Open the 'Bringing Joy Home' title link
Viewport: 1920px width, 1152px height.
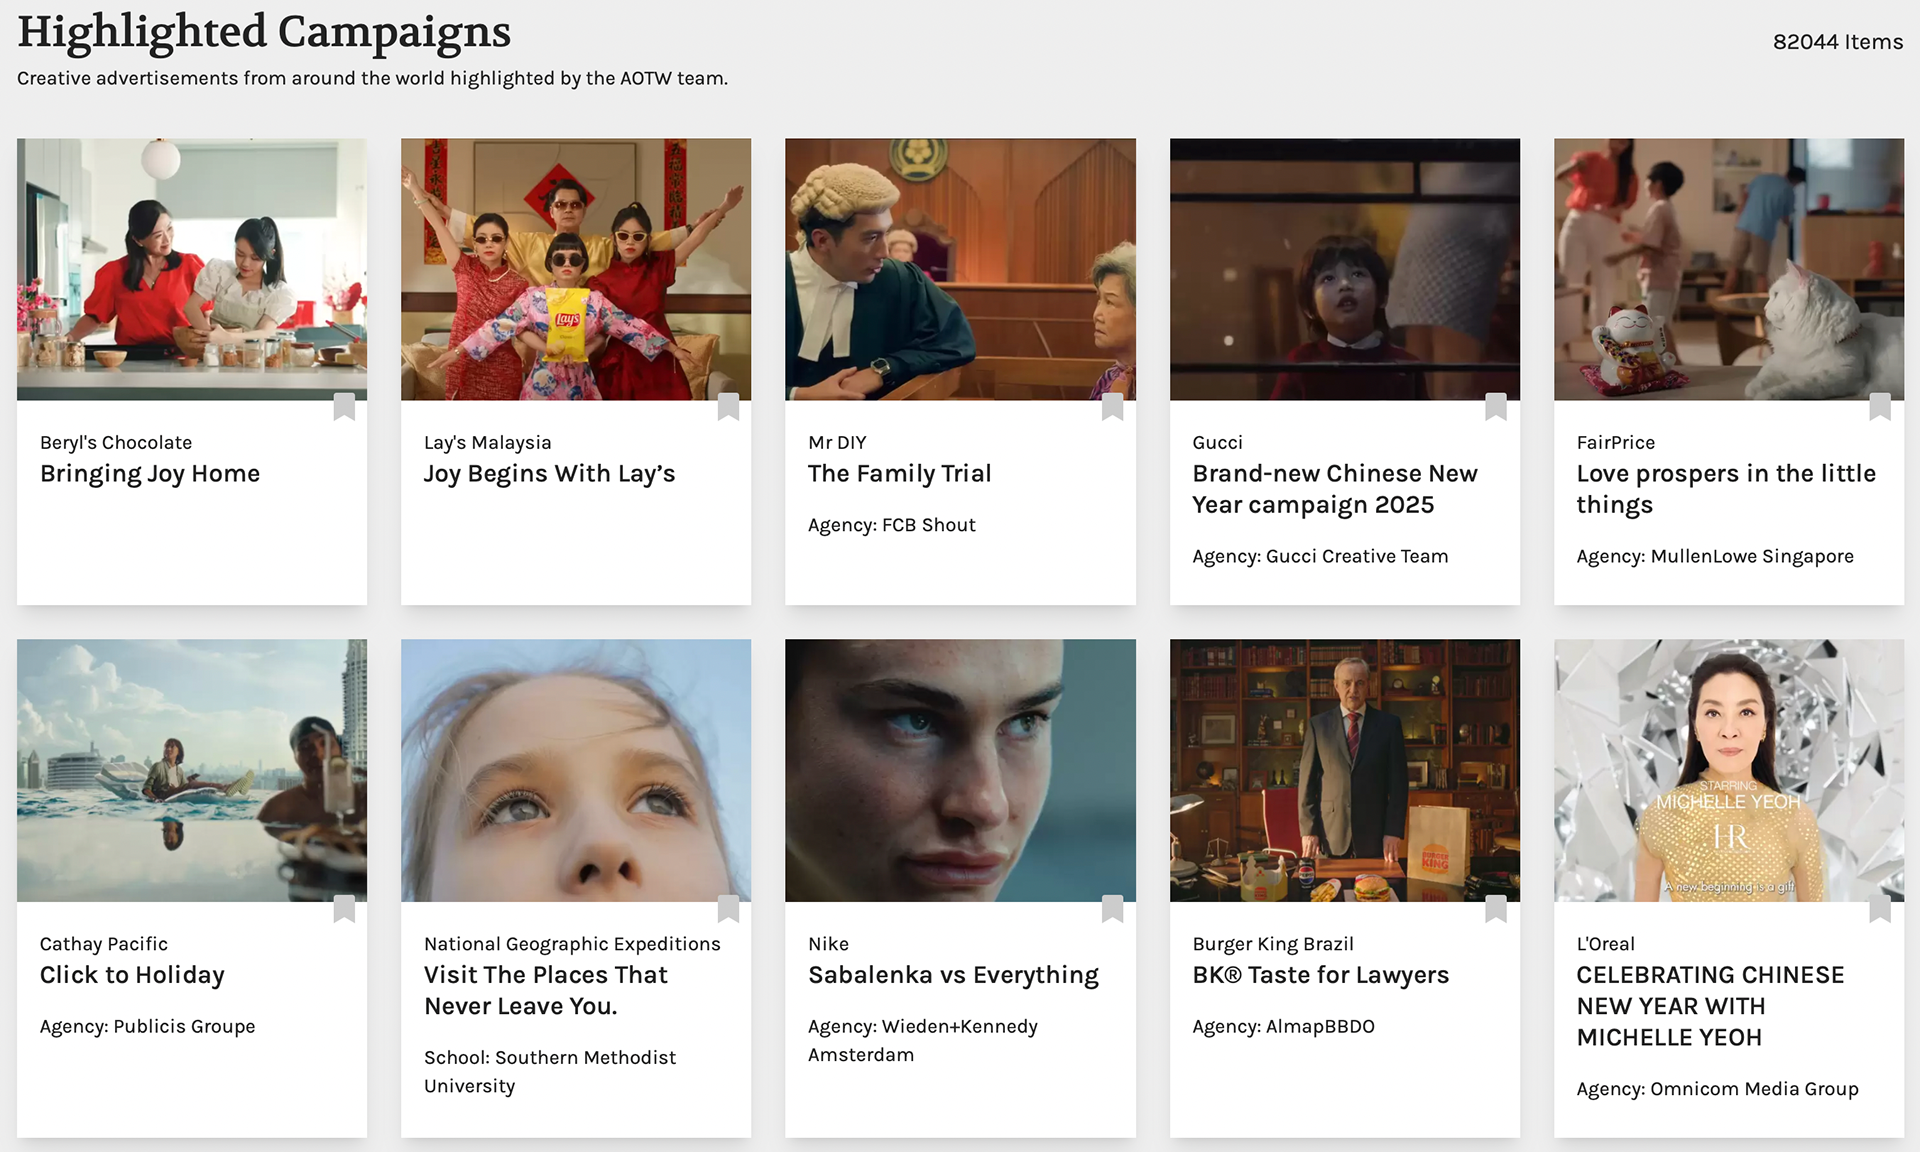pos(150,474)
